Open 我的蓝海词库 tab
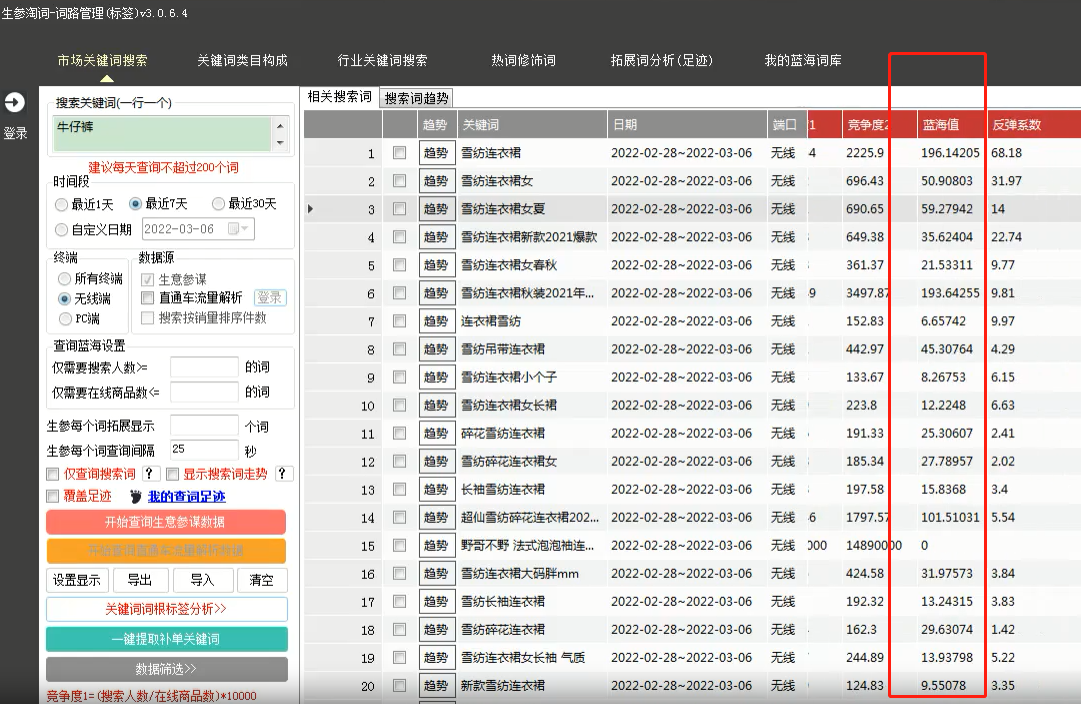The width and height of the screenshot is (1081, 704). [x=803, y=61]
